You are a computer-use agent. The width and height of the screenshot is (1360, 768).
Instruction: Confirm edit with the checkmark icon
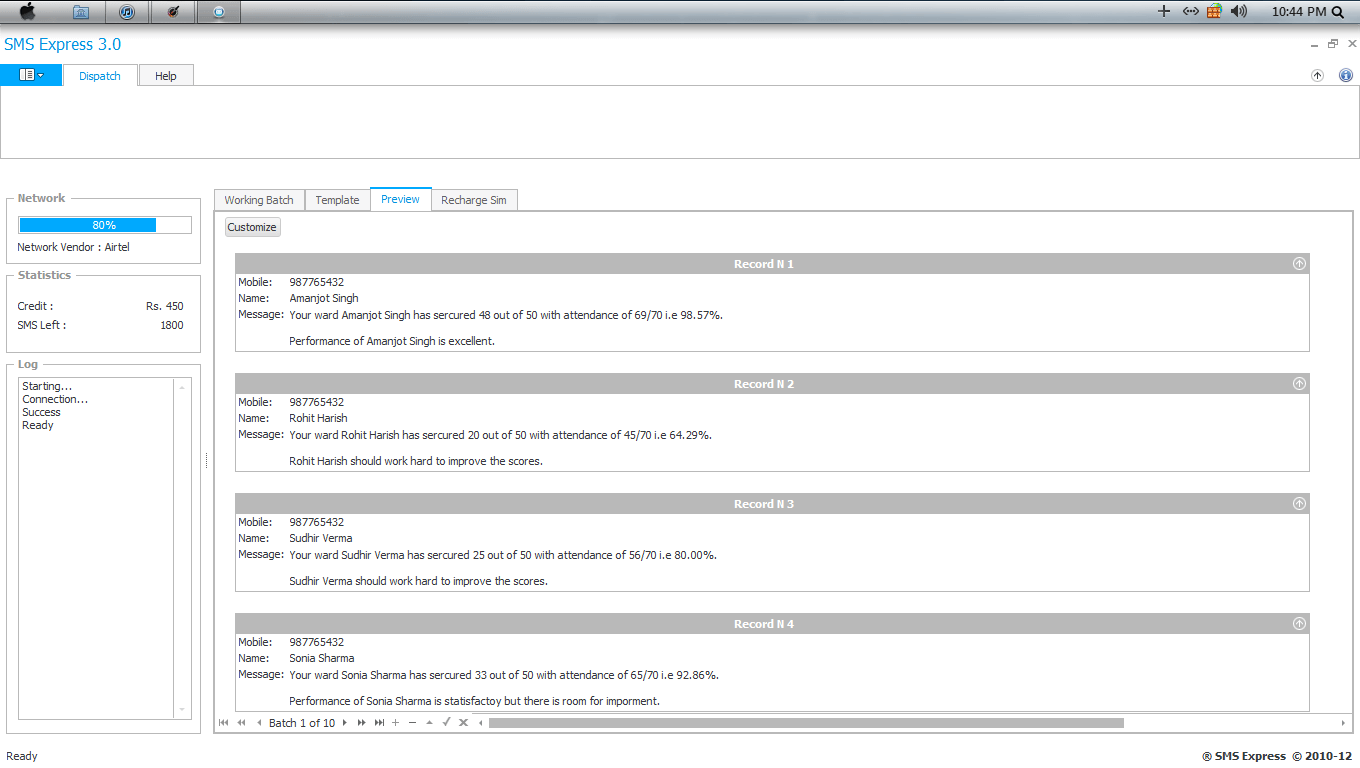[446, 723]
